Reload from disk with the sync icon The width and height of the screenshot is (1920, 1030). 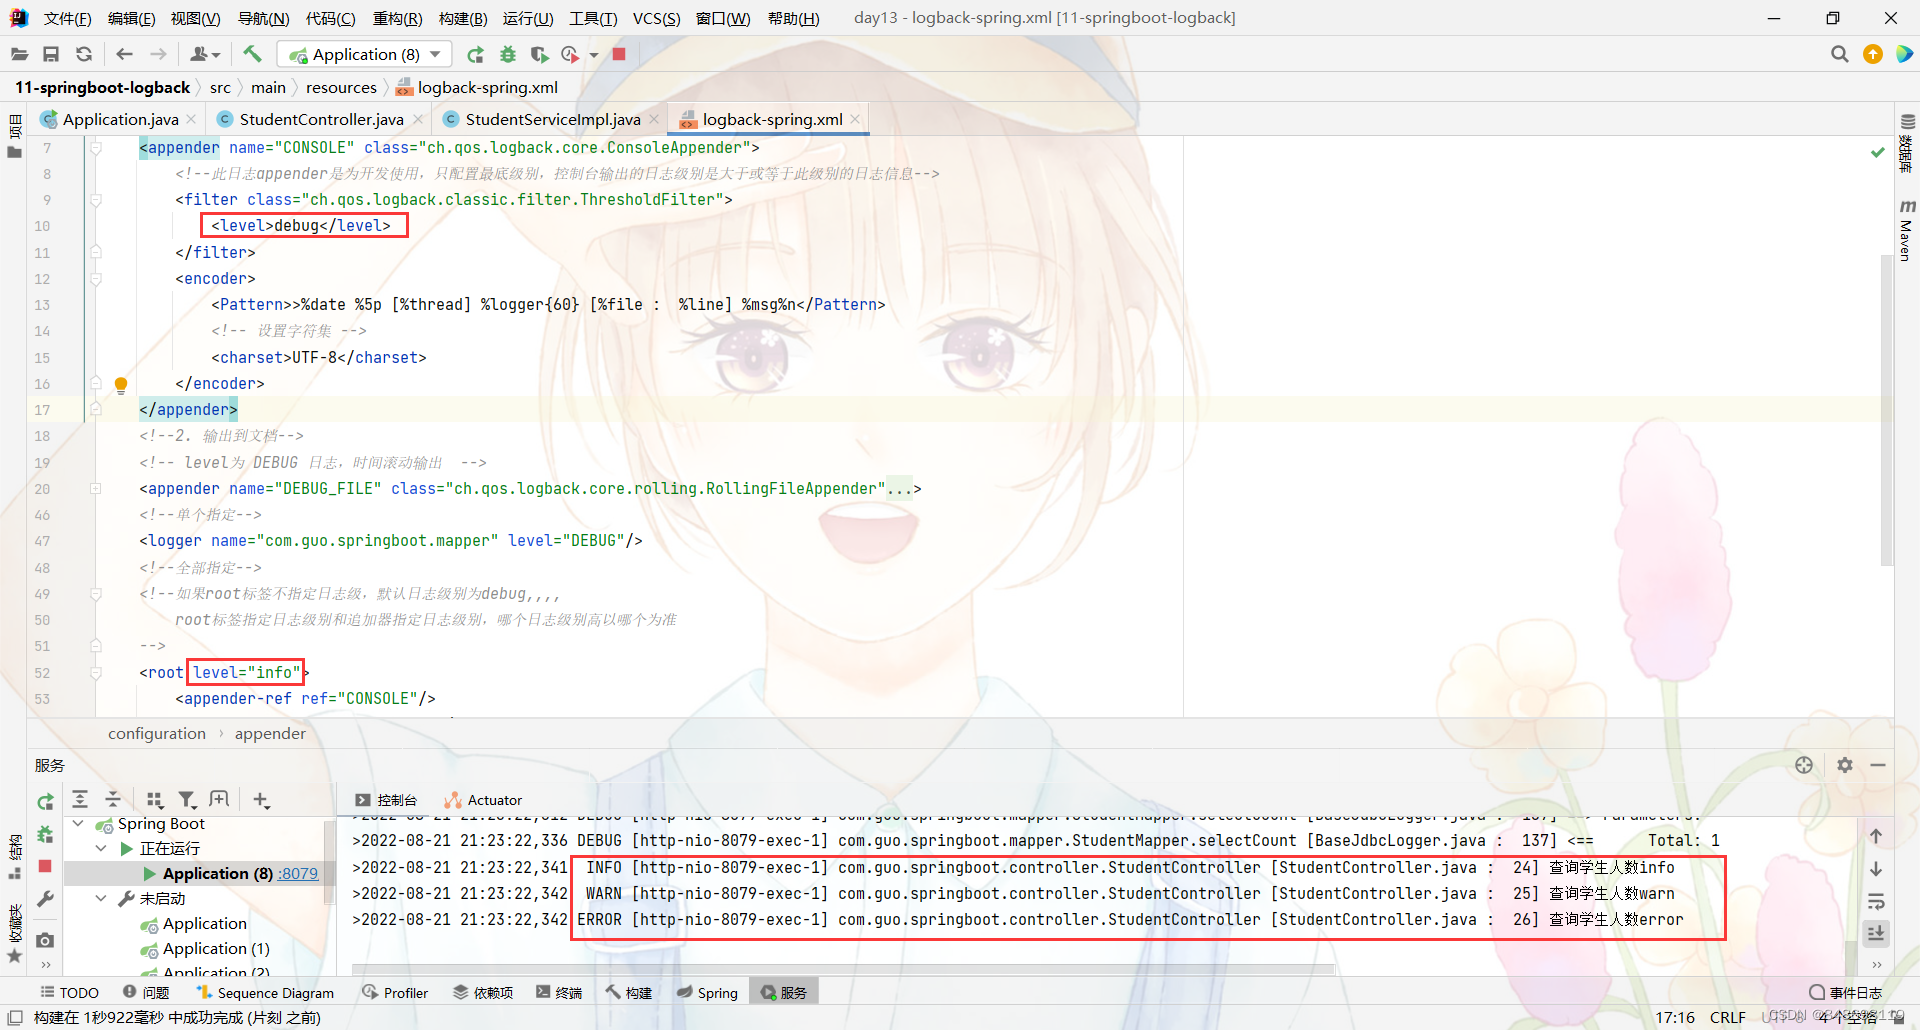tap(84, 54)
